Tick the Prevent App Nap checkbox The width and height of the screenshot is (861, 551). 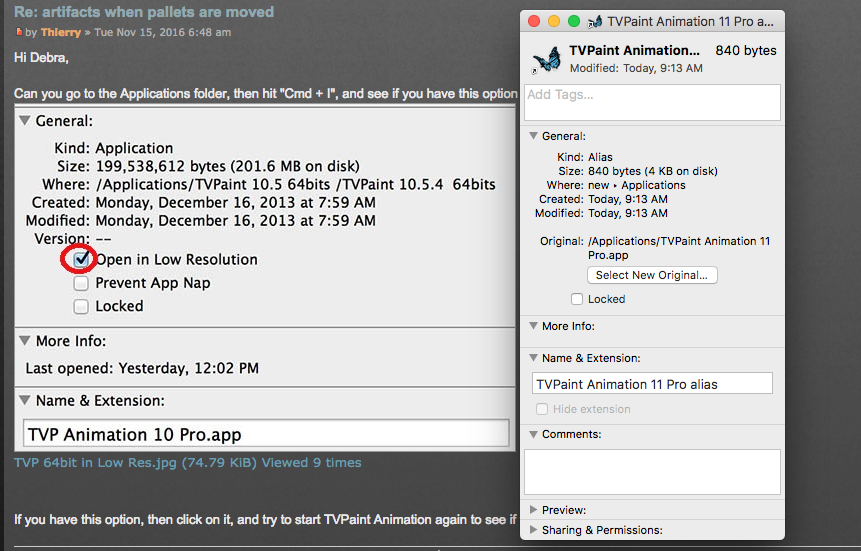[81, 283]
